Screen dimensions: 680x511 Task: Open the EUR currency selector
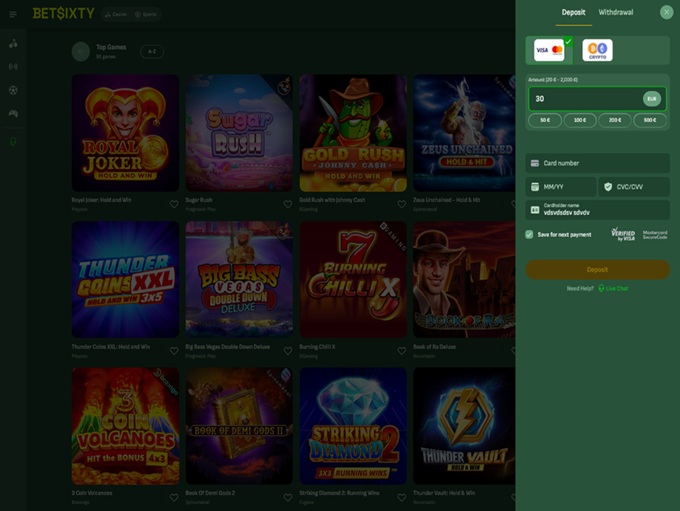pos(651,99)
